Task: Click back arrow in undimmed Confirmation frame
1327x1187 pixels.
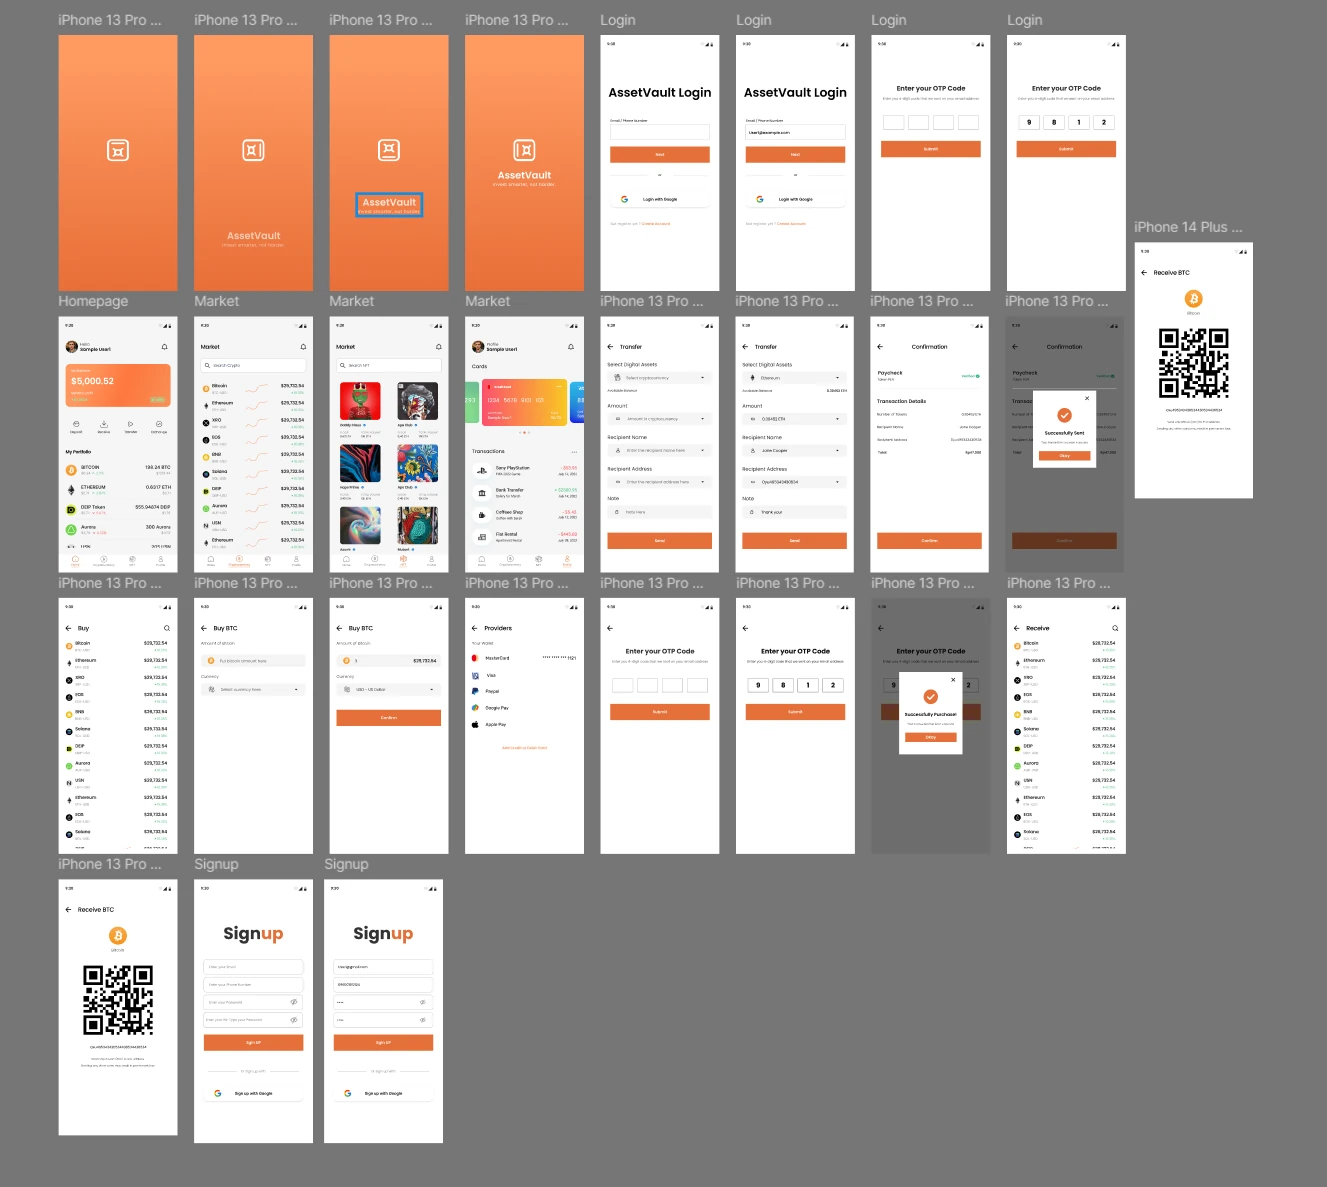Action: pyautogui.click(x=880, y=347)
